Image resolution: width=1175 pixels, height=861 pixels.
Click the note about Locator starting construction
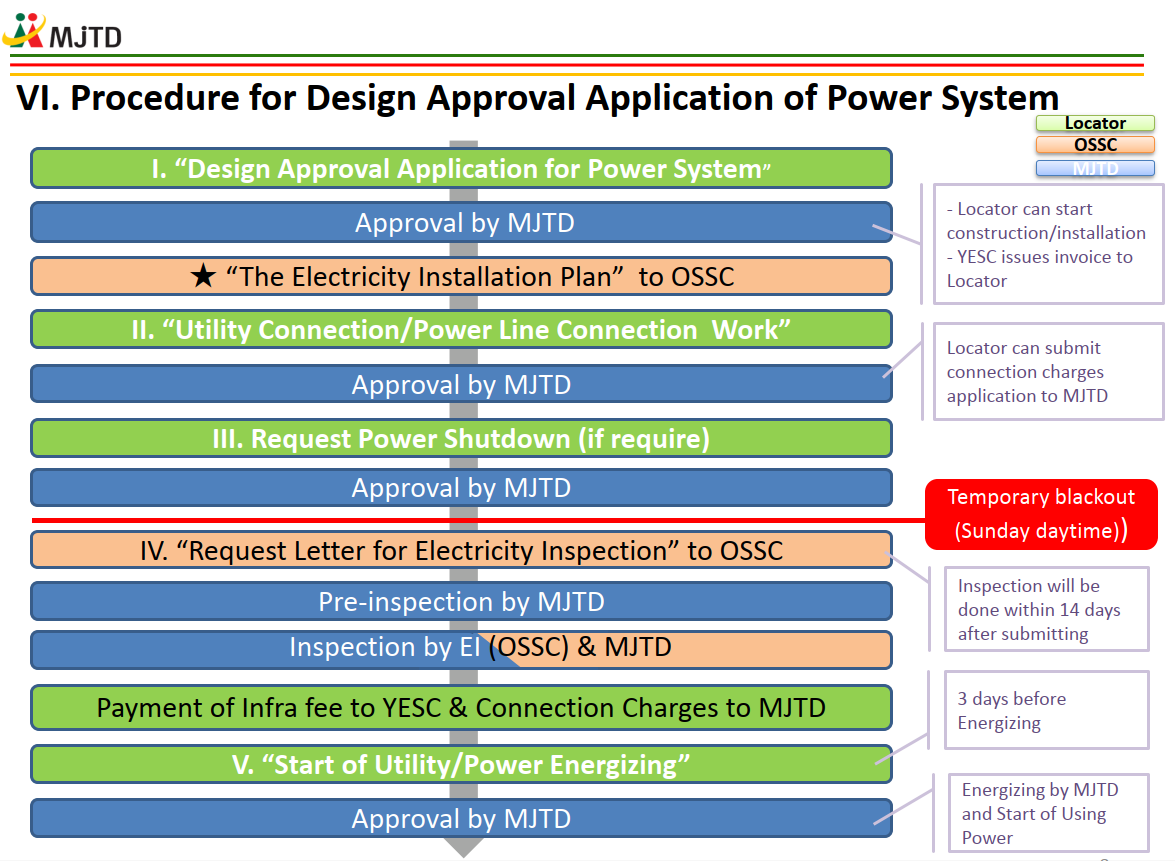(x=1046, y=244)
